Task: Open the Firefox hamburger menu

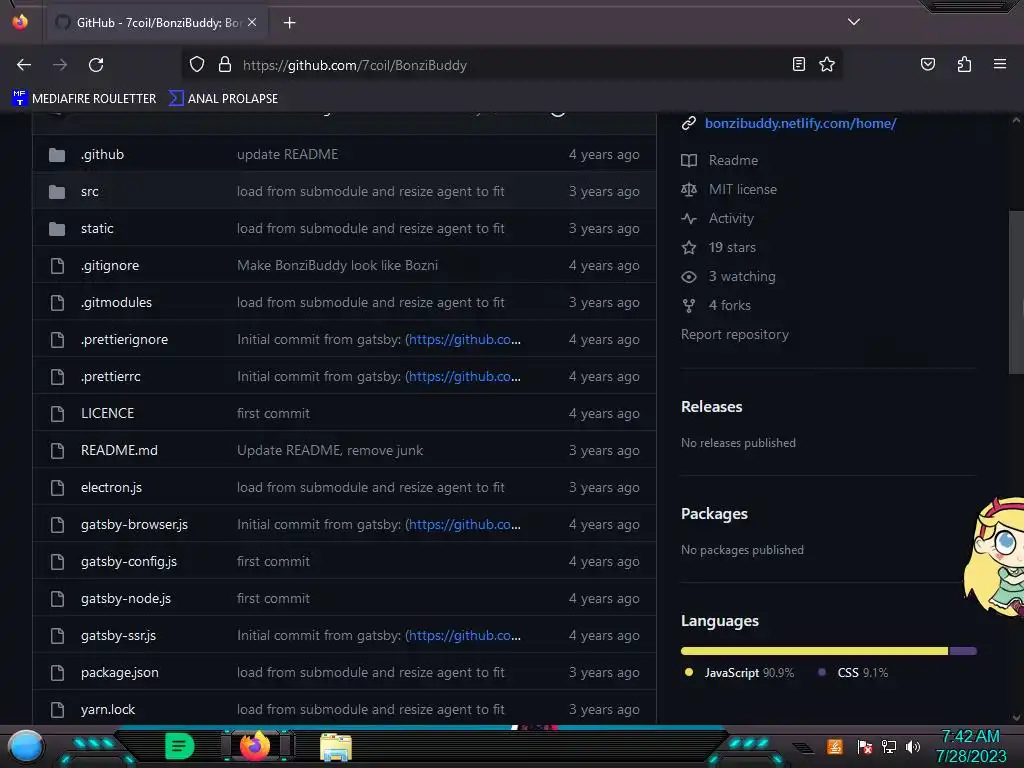Action: pyautogui.click(x=1000, y=64)
